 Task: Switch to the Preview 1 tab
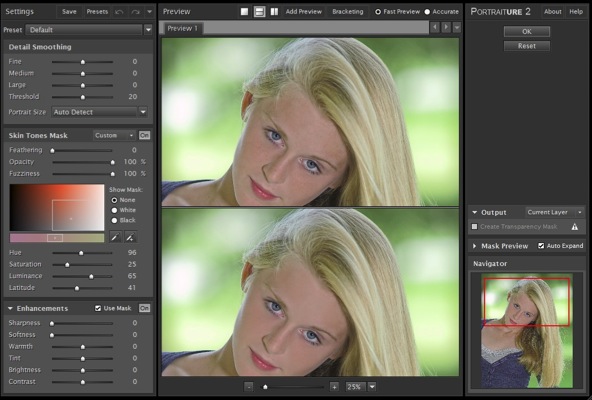(182, 28)
